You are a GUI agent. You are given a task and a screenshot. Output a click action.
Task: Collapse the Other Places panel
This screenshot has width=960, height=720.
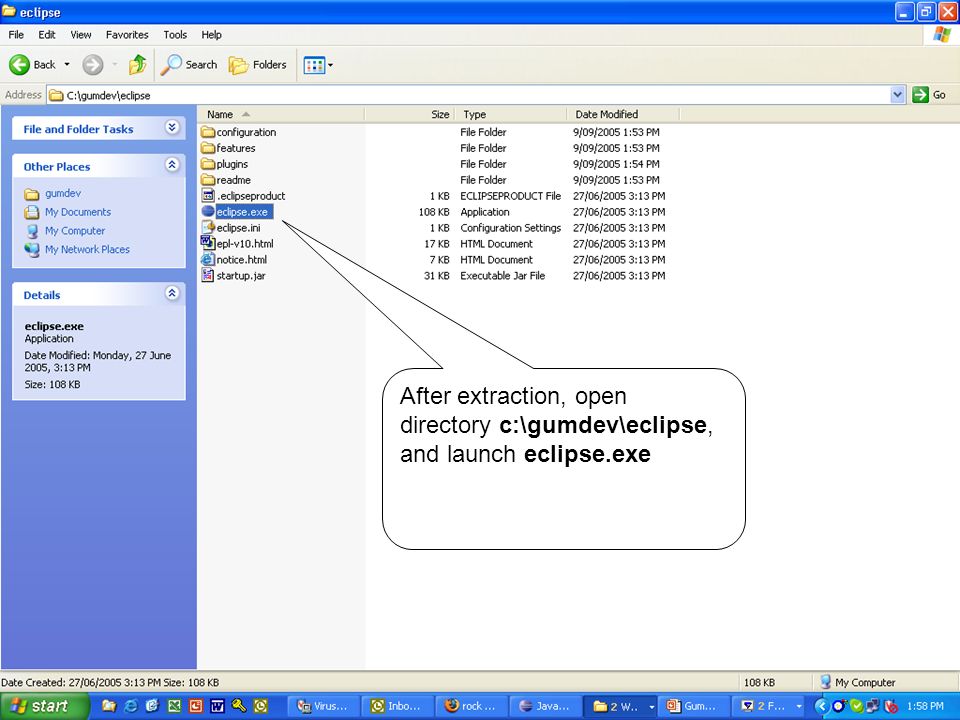pyautogui.click(x=172, y=165)
